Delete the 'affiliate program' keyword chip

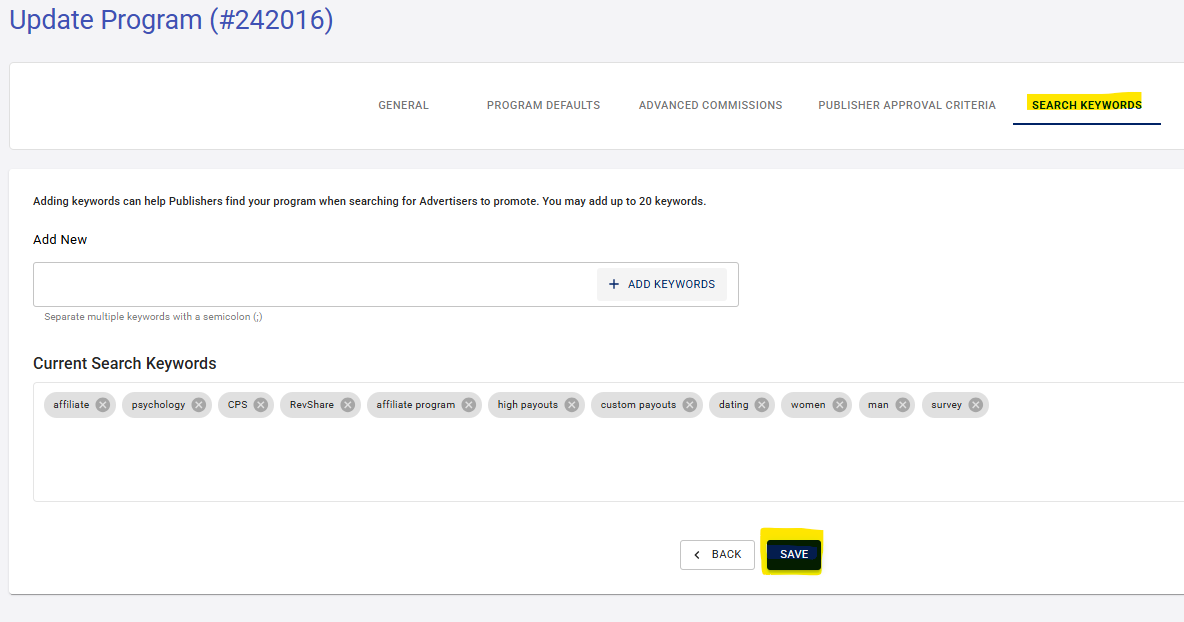tap(469, 405)
